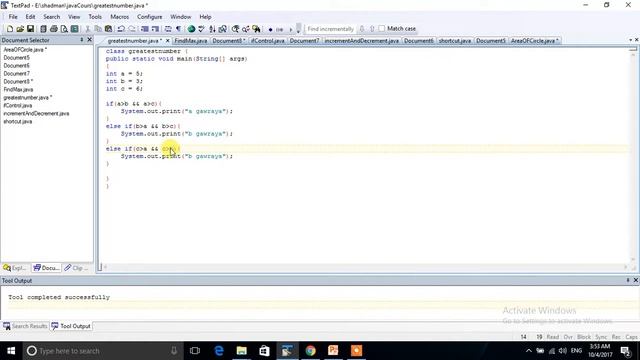
Task: Open File Explorer from the taskbar
Action: coord(242,351)
